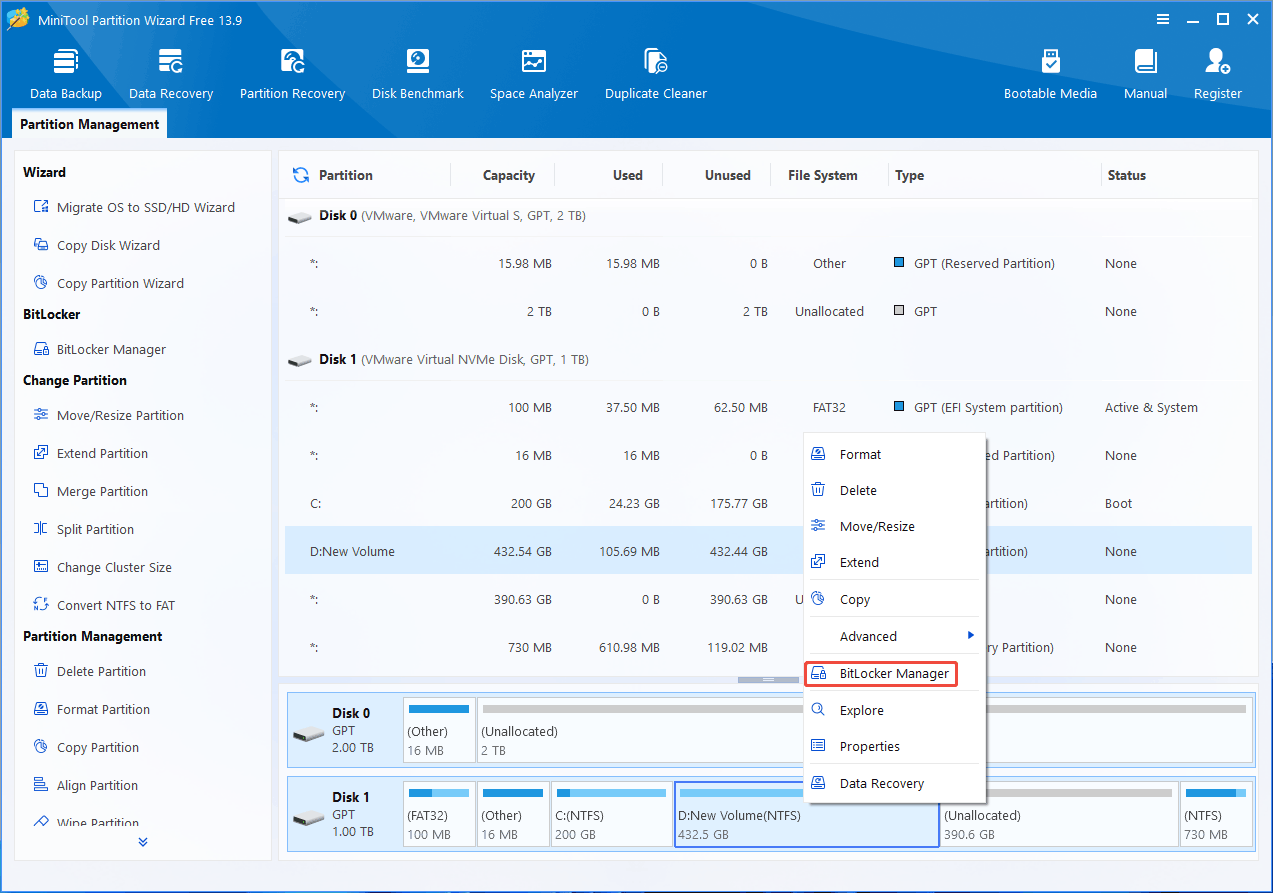The height and width of the screenshot is (893, 1273).
Task: Select 390.6 GB Unallocated block in disk map
Action: 1059,814
